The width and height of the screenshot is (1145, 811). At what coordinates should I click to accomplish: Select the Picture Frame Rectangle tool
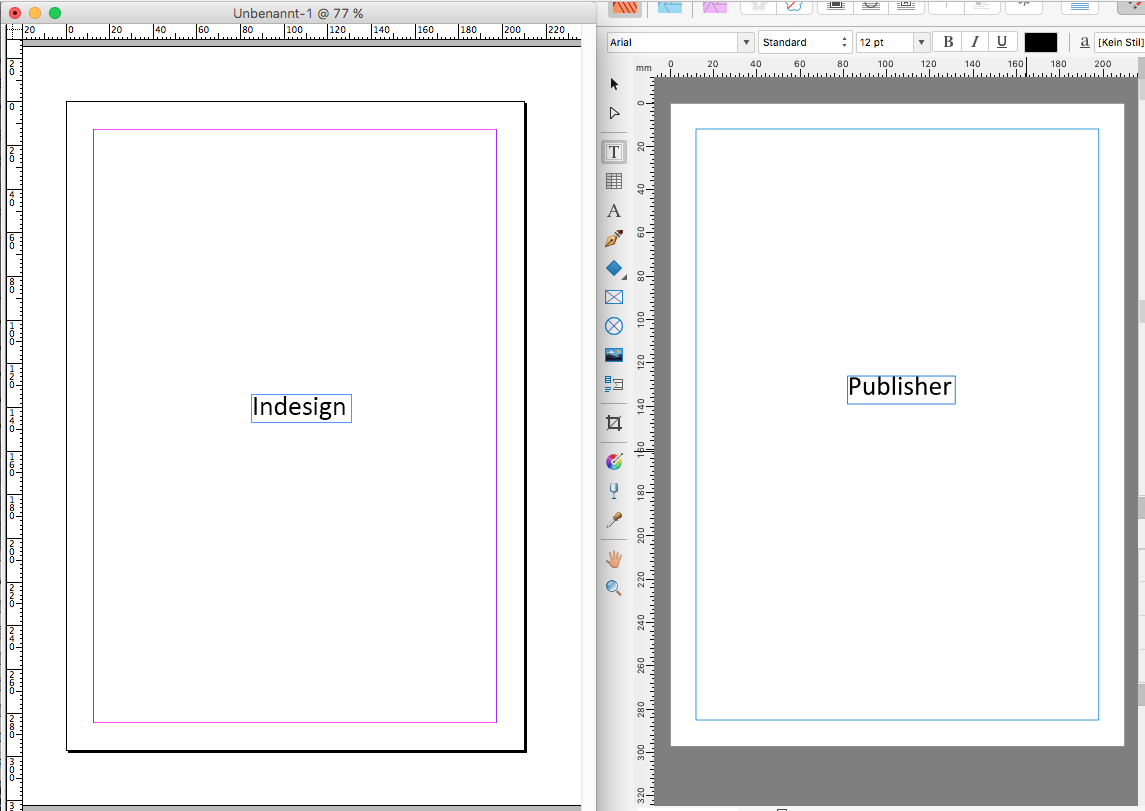614,297
